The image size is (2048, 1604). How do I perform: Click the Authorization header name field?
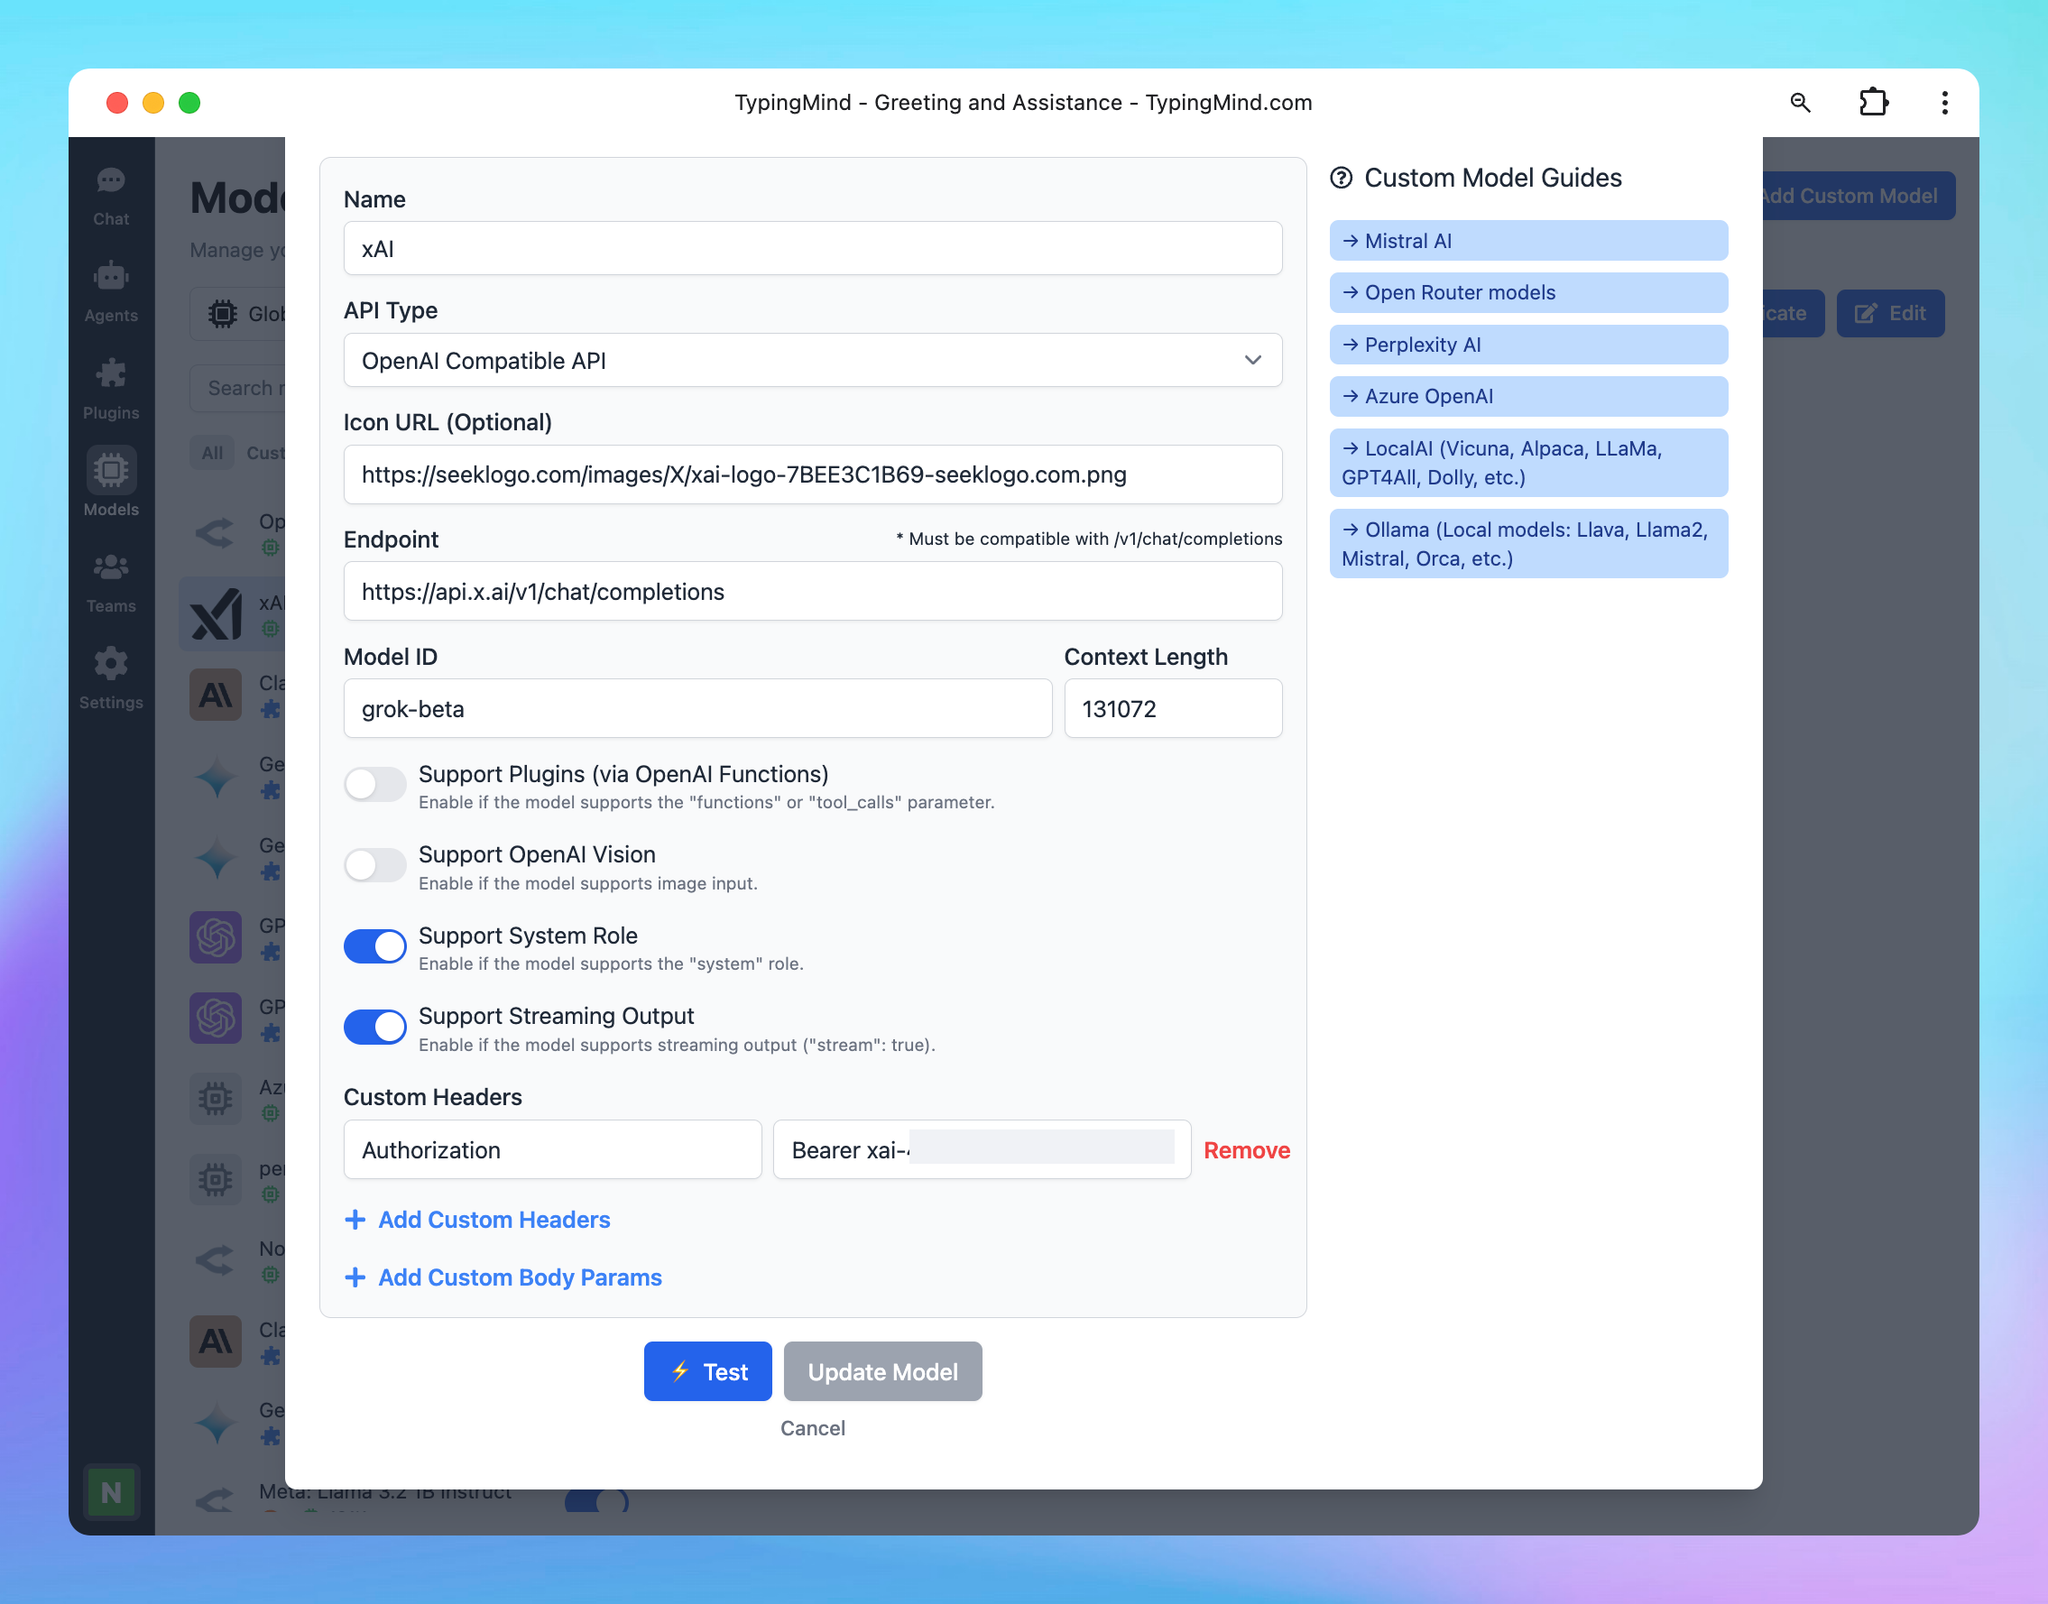(x=553, y=1150)
